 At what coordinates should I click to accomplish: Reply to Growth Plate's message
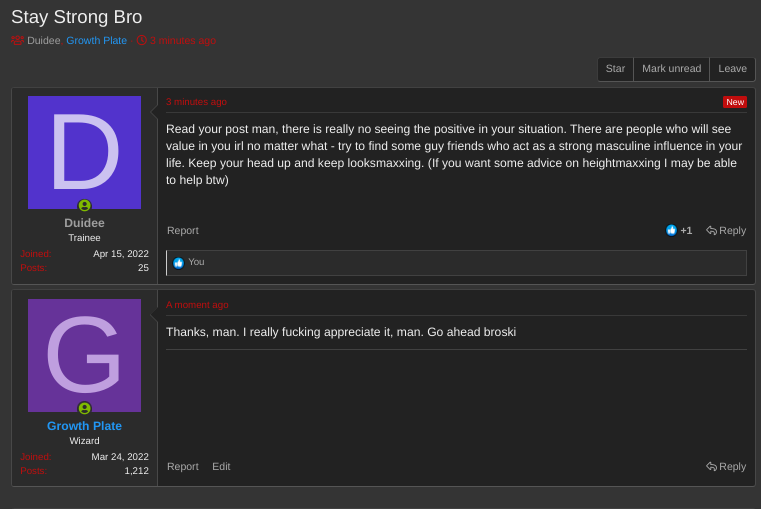(x=726, y=466)
